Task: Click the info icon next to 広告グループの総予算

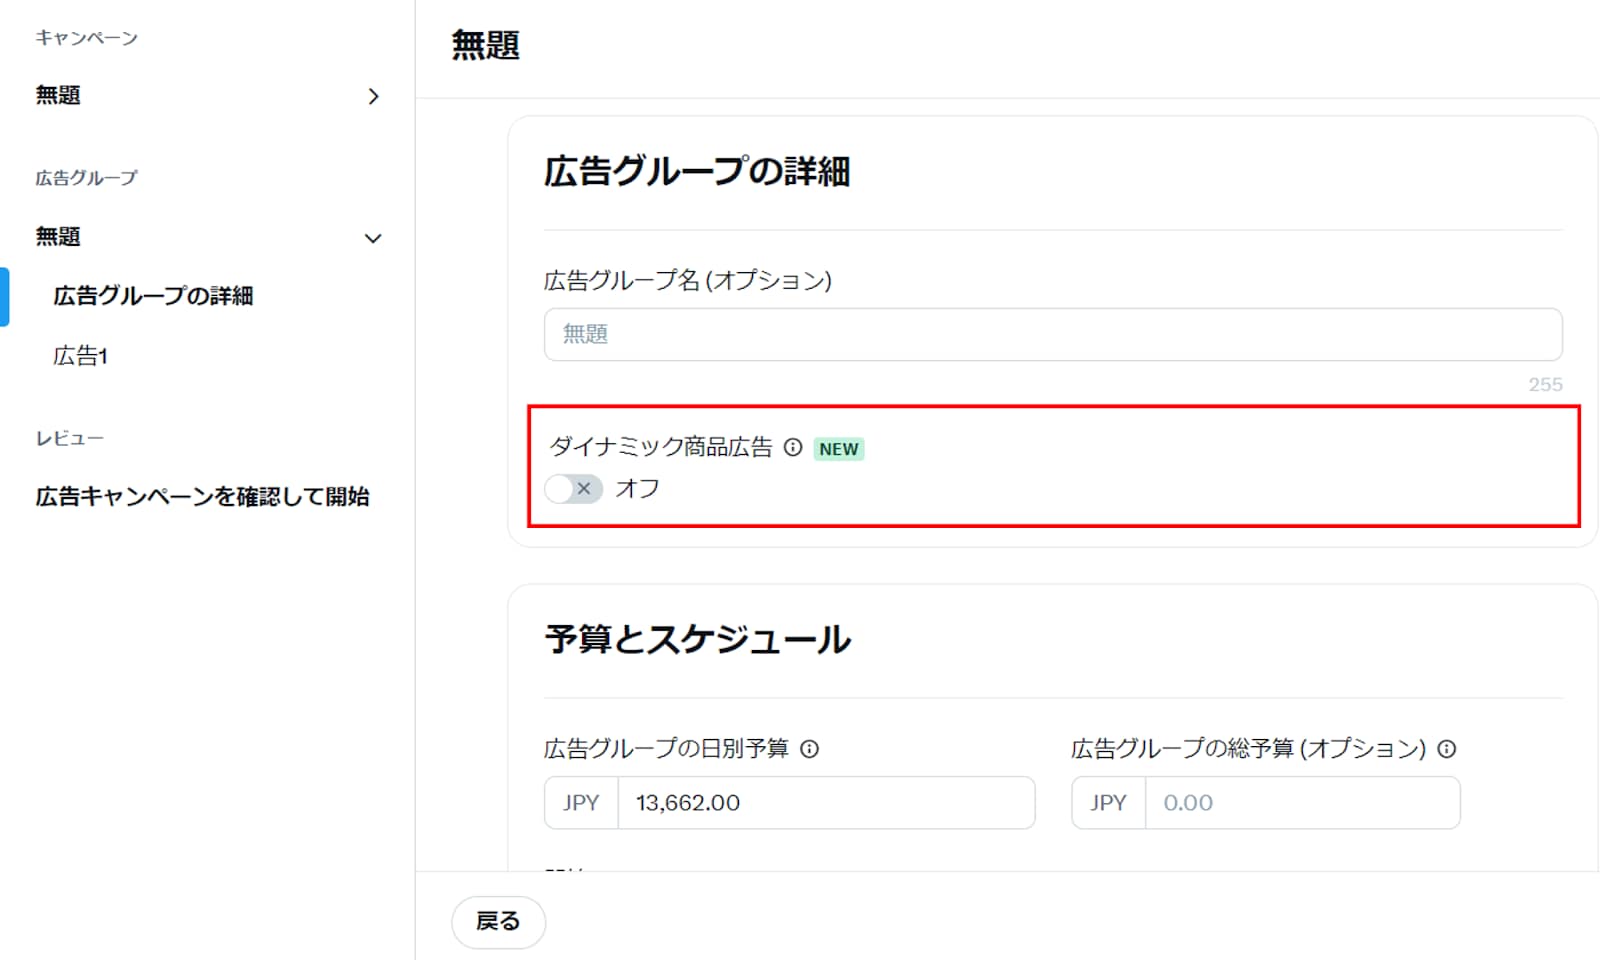Action: 1447,748
